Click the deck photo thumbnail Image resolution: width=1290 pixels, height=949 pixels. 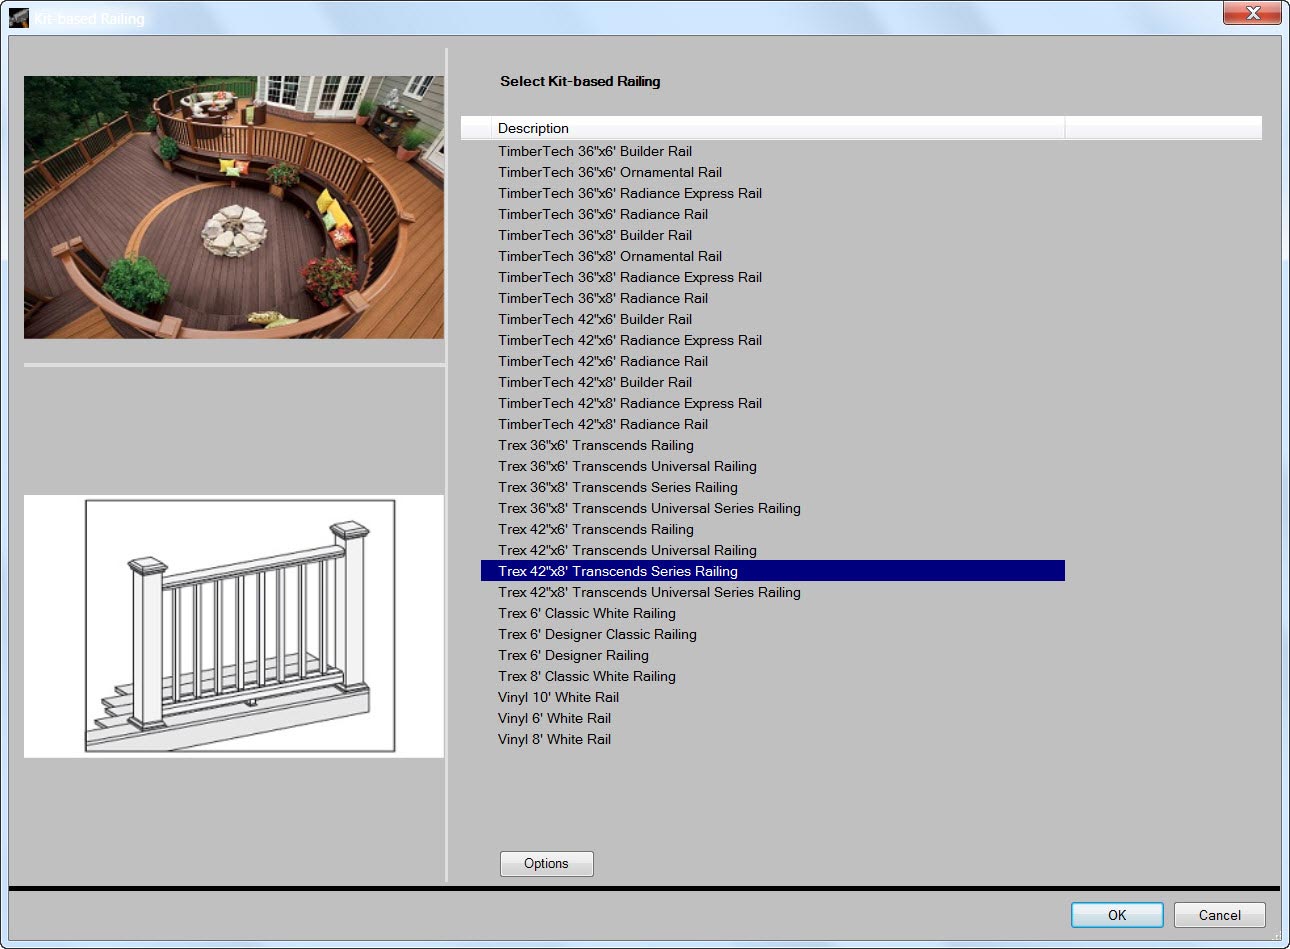[234, 207]
